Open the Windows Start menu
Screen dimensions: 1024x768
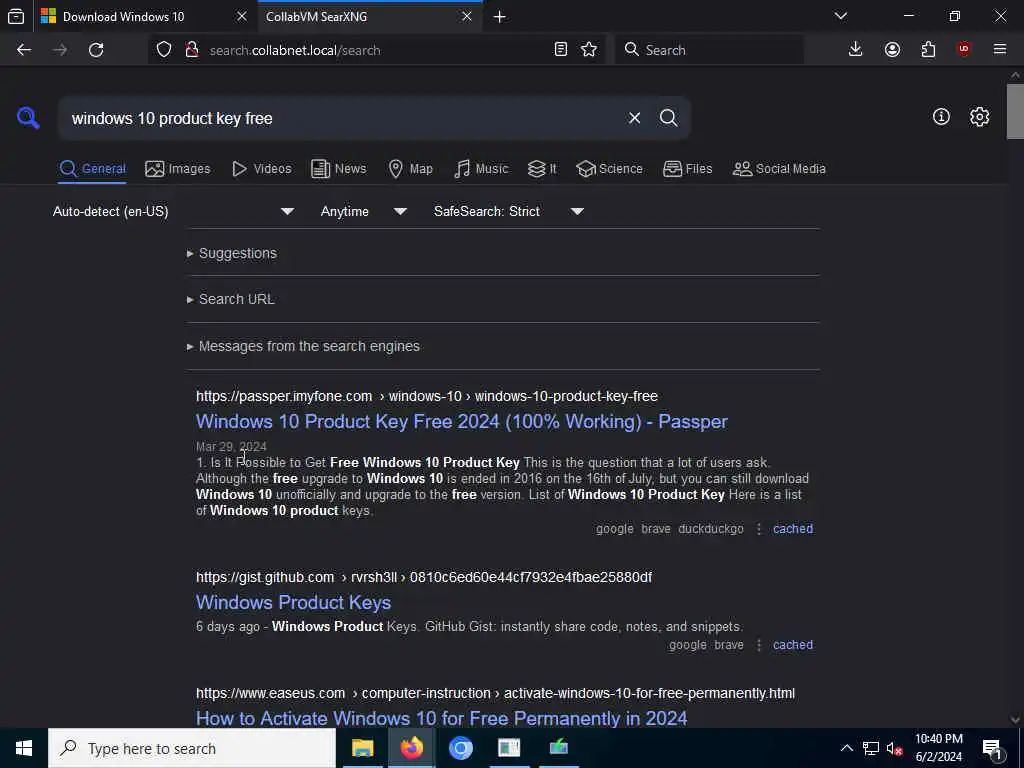[24, 748]
